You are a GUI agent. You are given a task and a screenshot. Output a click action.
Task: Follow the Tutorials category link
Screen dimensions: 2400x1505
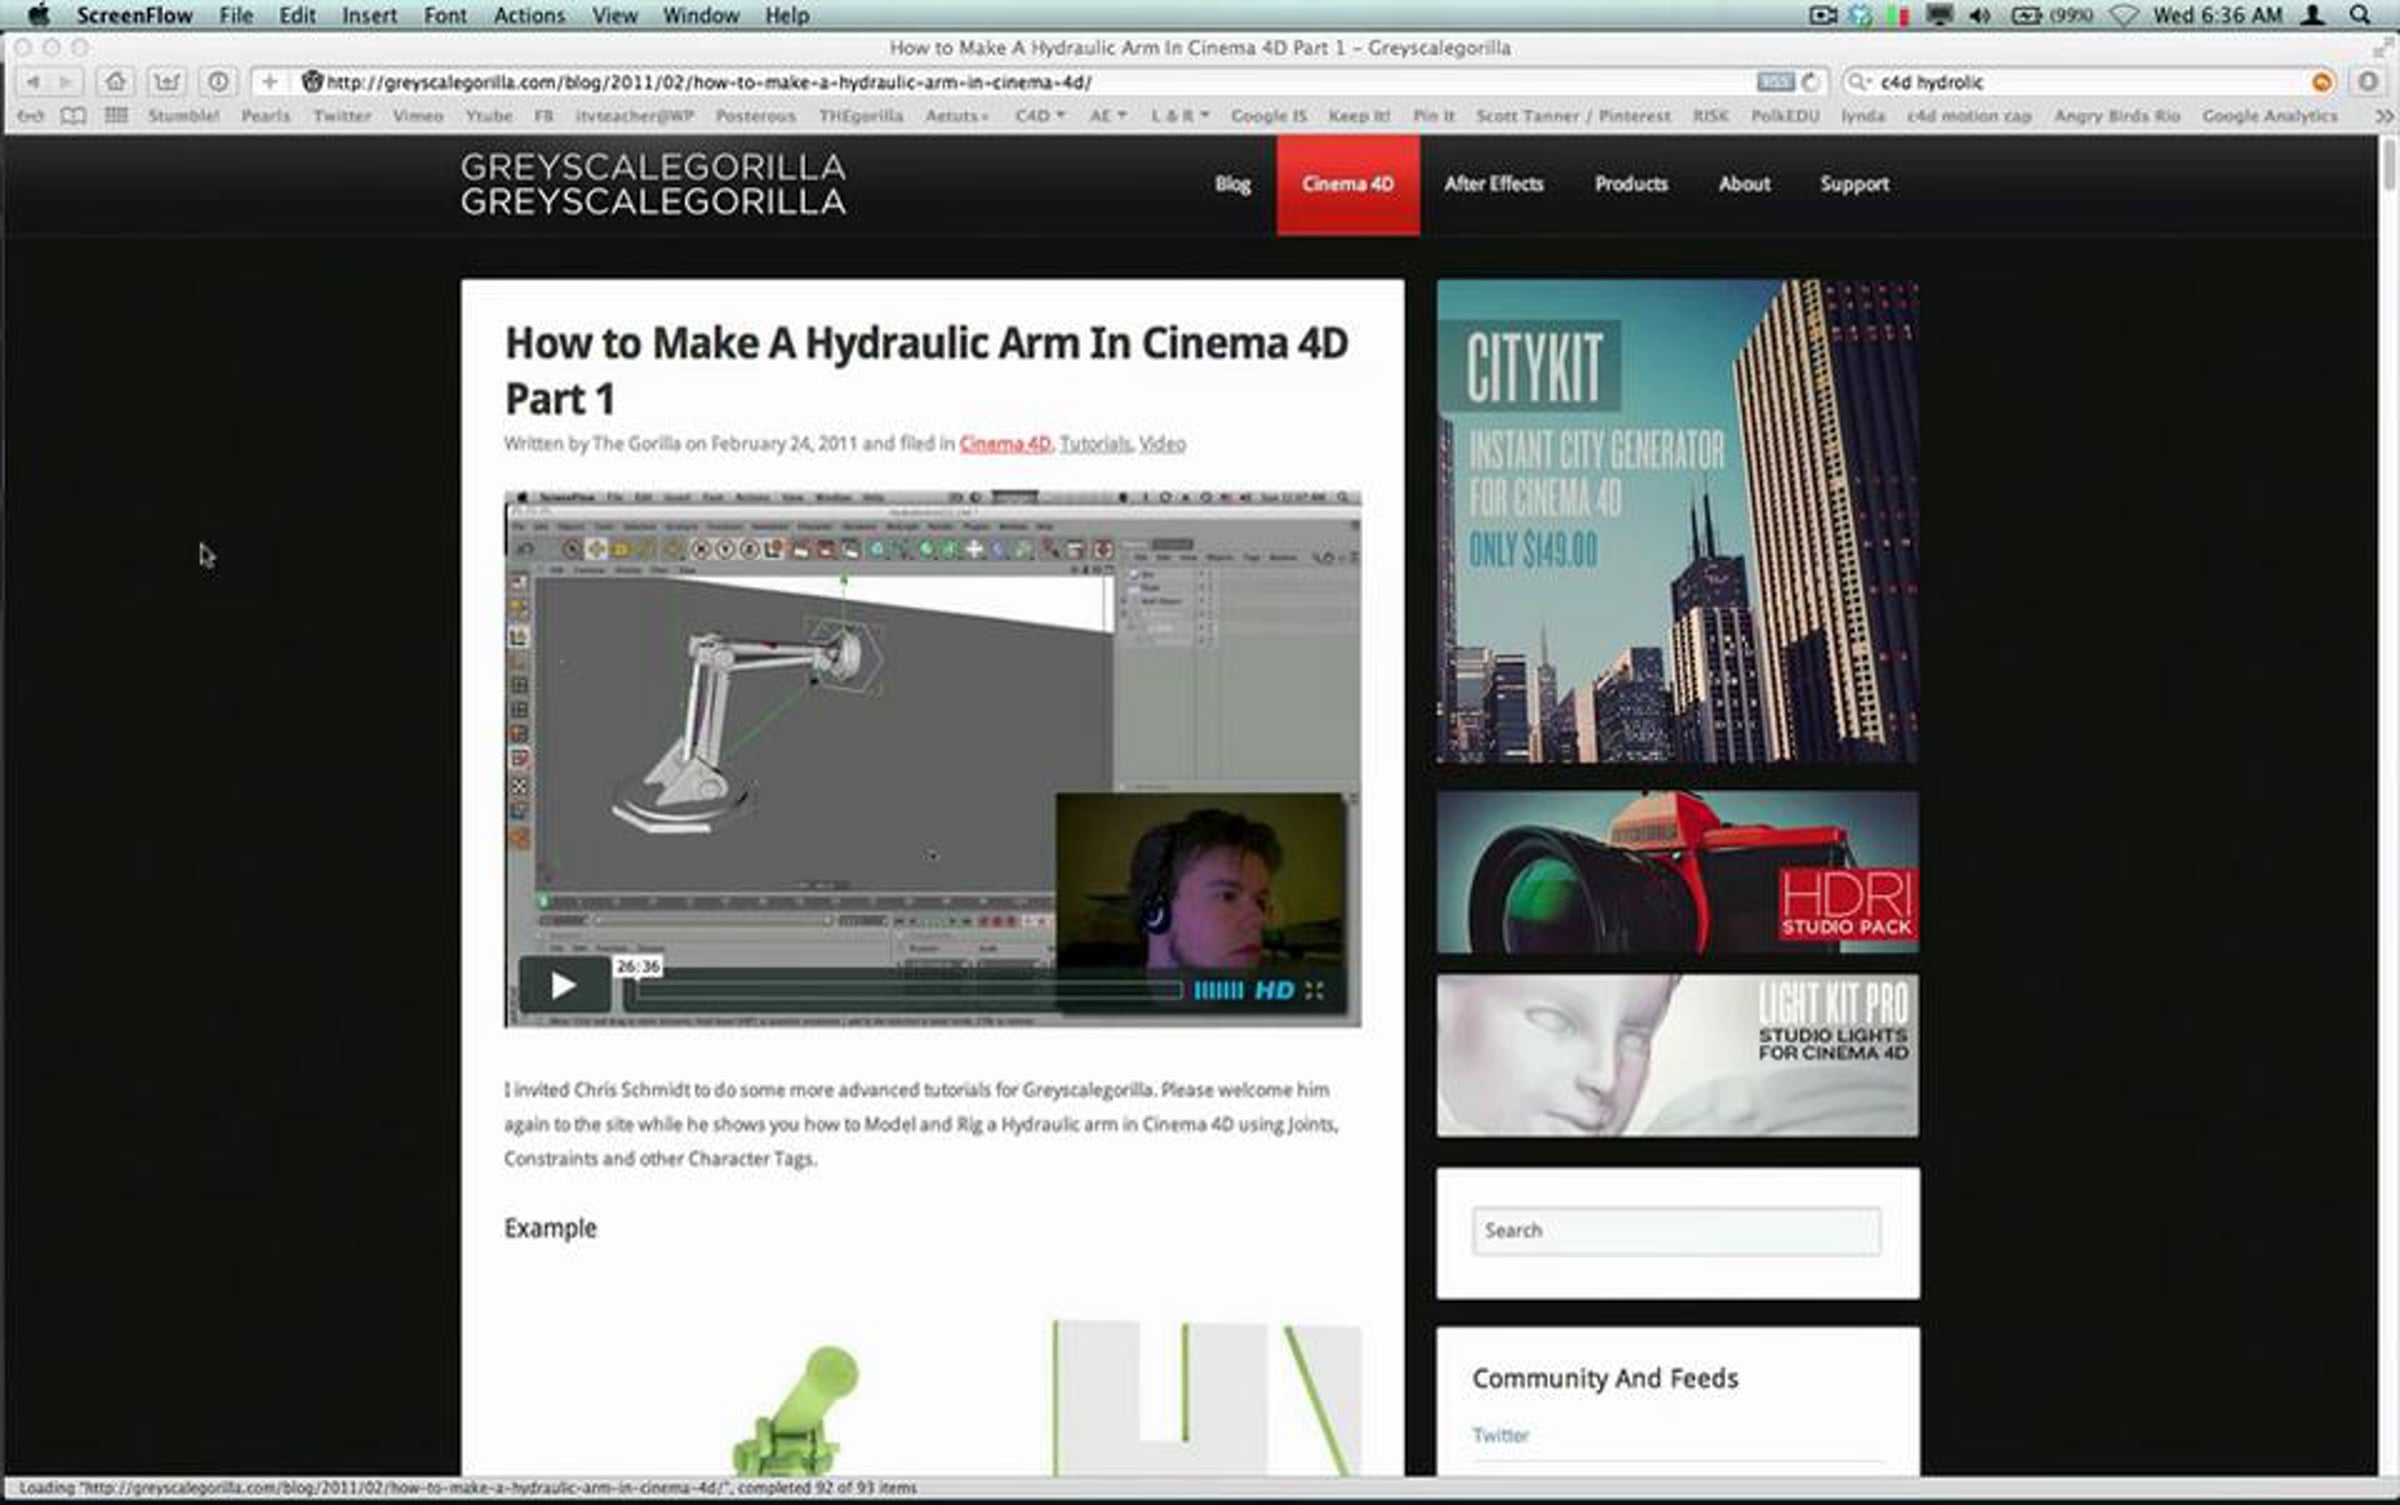point(1095,443)
